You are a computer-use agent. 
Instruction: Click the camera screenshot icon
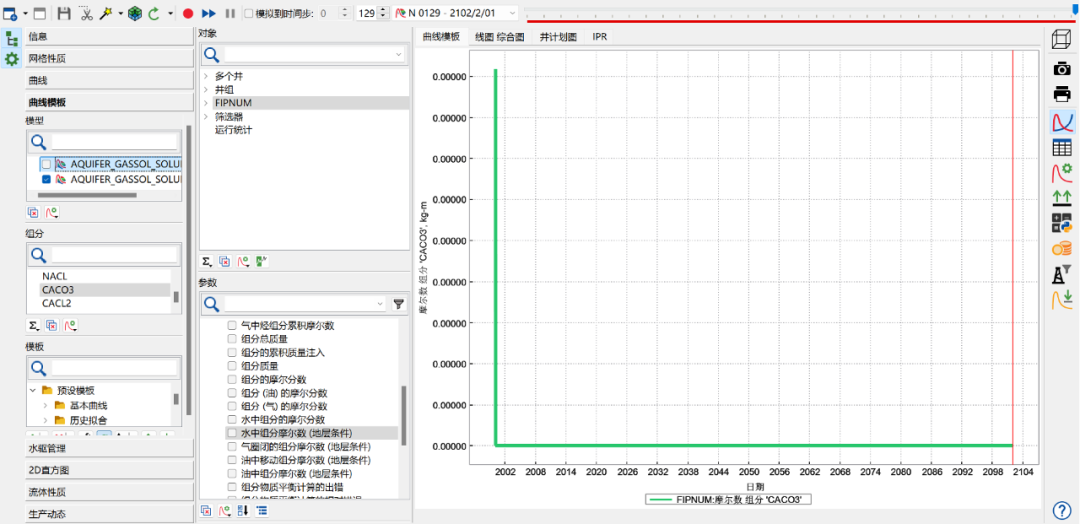(x=1061, y=68)
